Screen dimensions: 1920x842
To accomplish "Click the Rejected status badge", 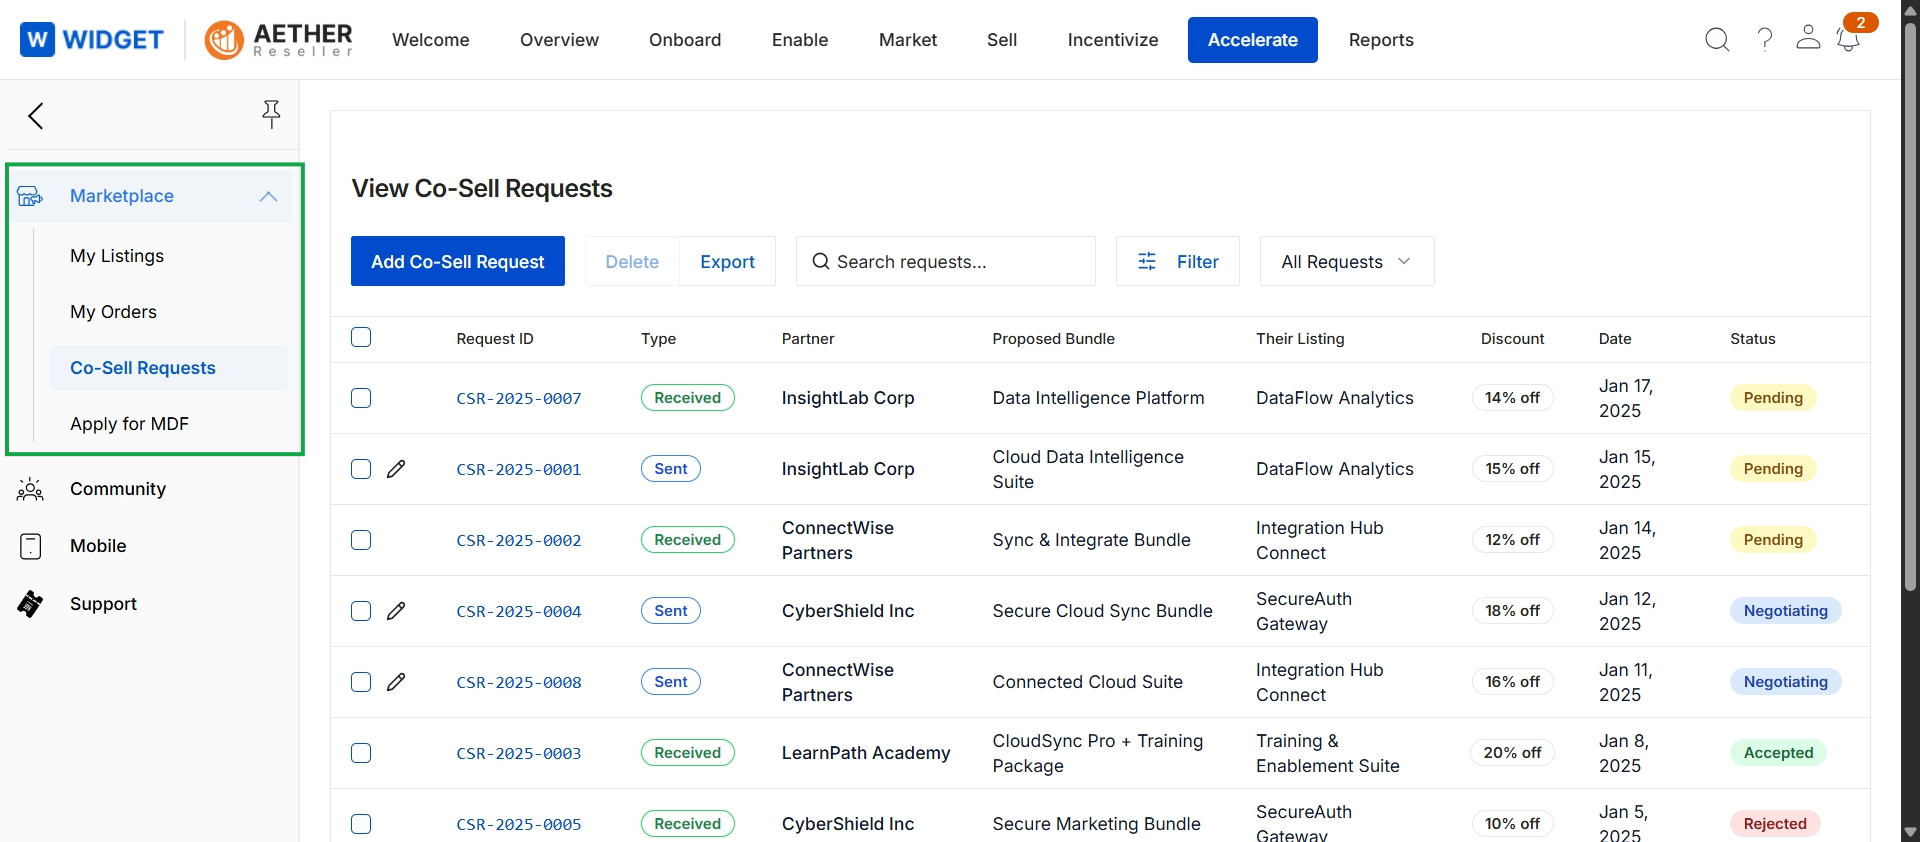I will [1775, 824].
